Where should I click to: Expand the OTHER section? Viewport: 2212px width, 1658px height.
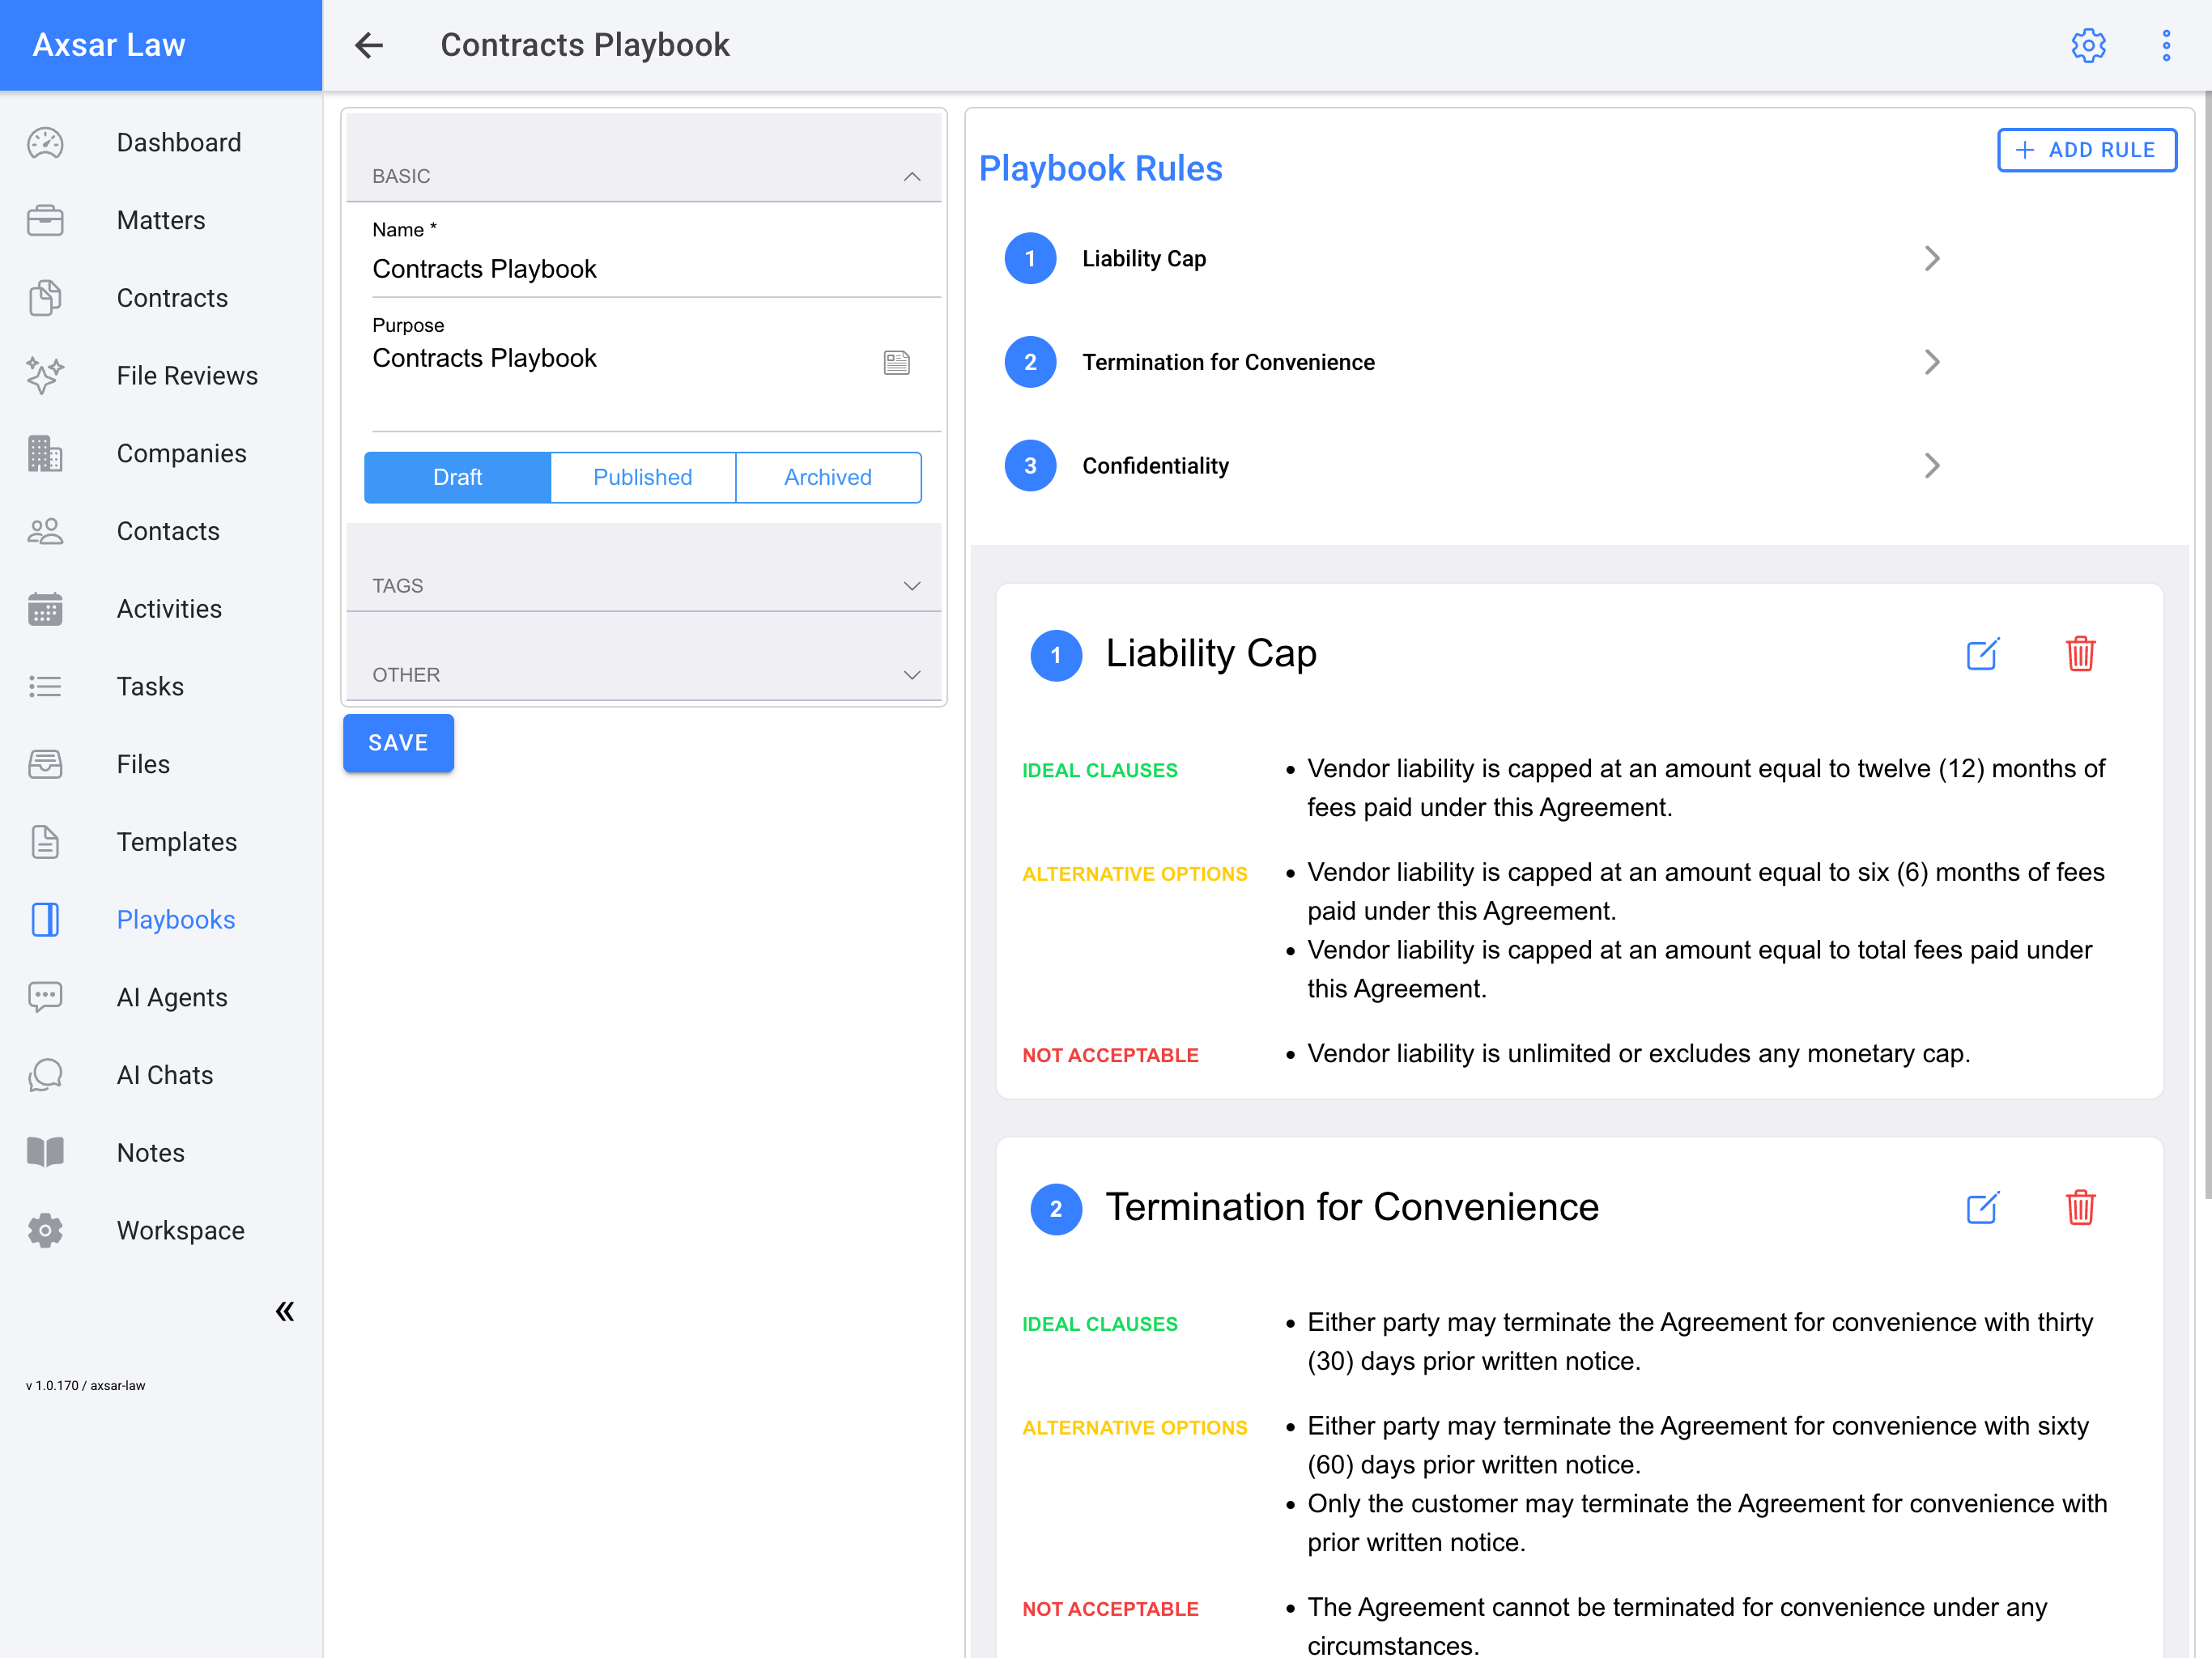coord(911,675)
